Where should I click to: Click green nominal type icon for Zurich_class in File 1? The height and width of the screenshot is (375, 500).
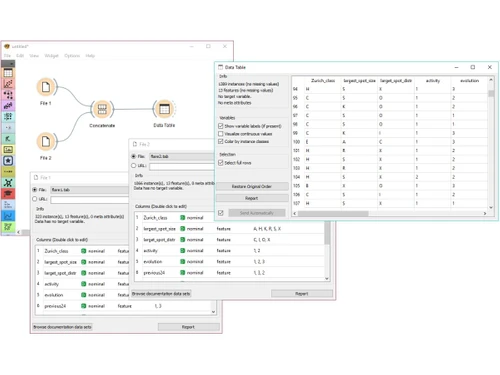pos(84,251)
